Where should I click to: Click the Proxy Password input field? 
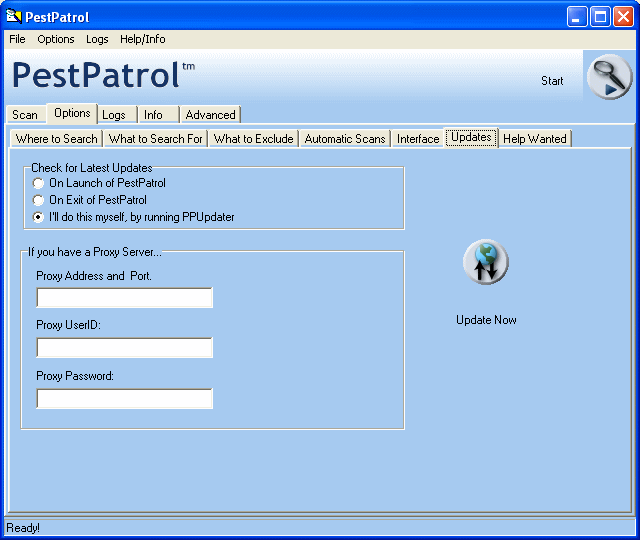pyautogui.click(x=124, y=399)
